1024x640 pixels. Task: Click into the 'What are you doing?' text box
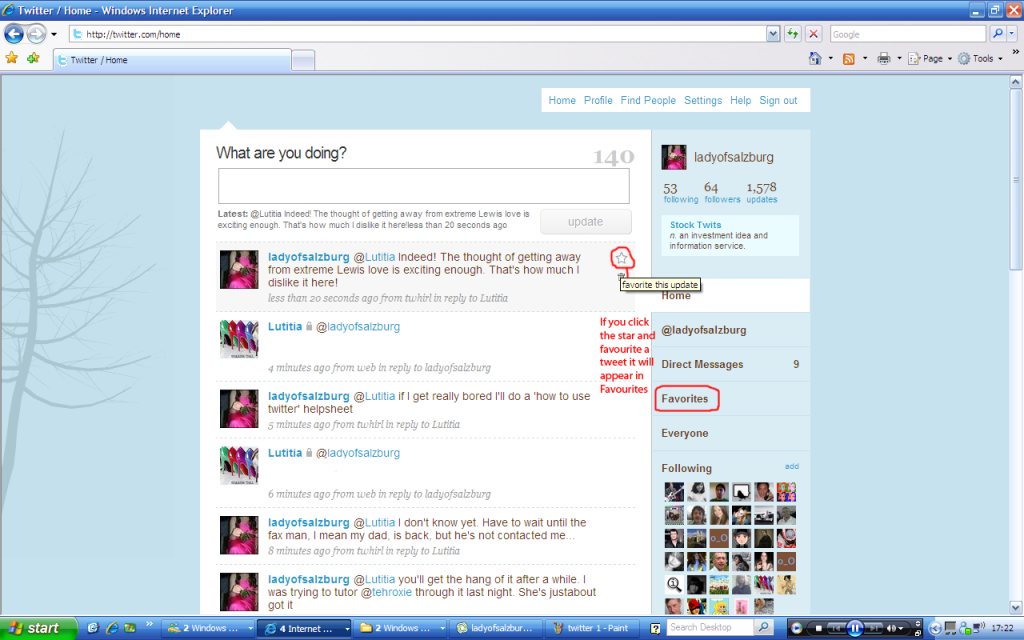pyautogui.click(x=423, y=186)
